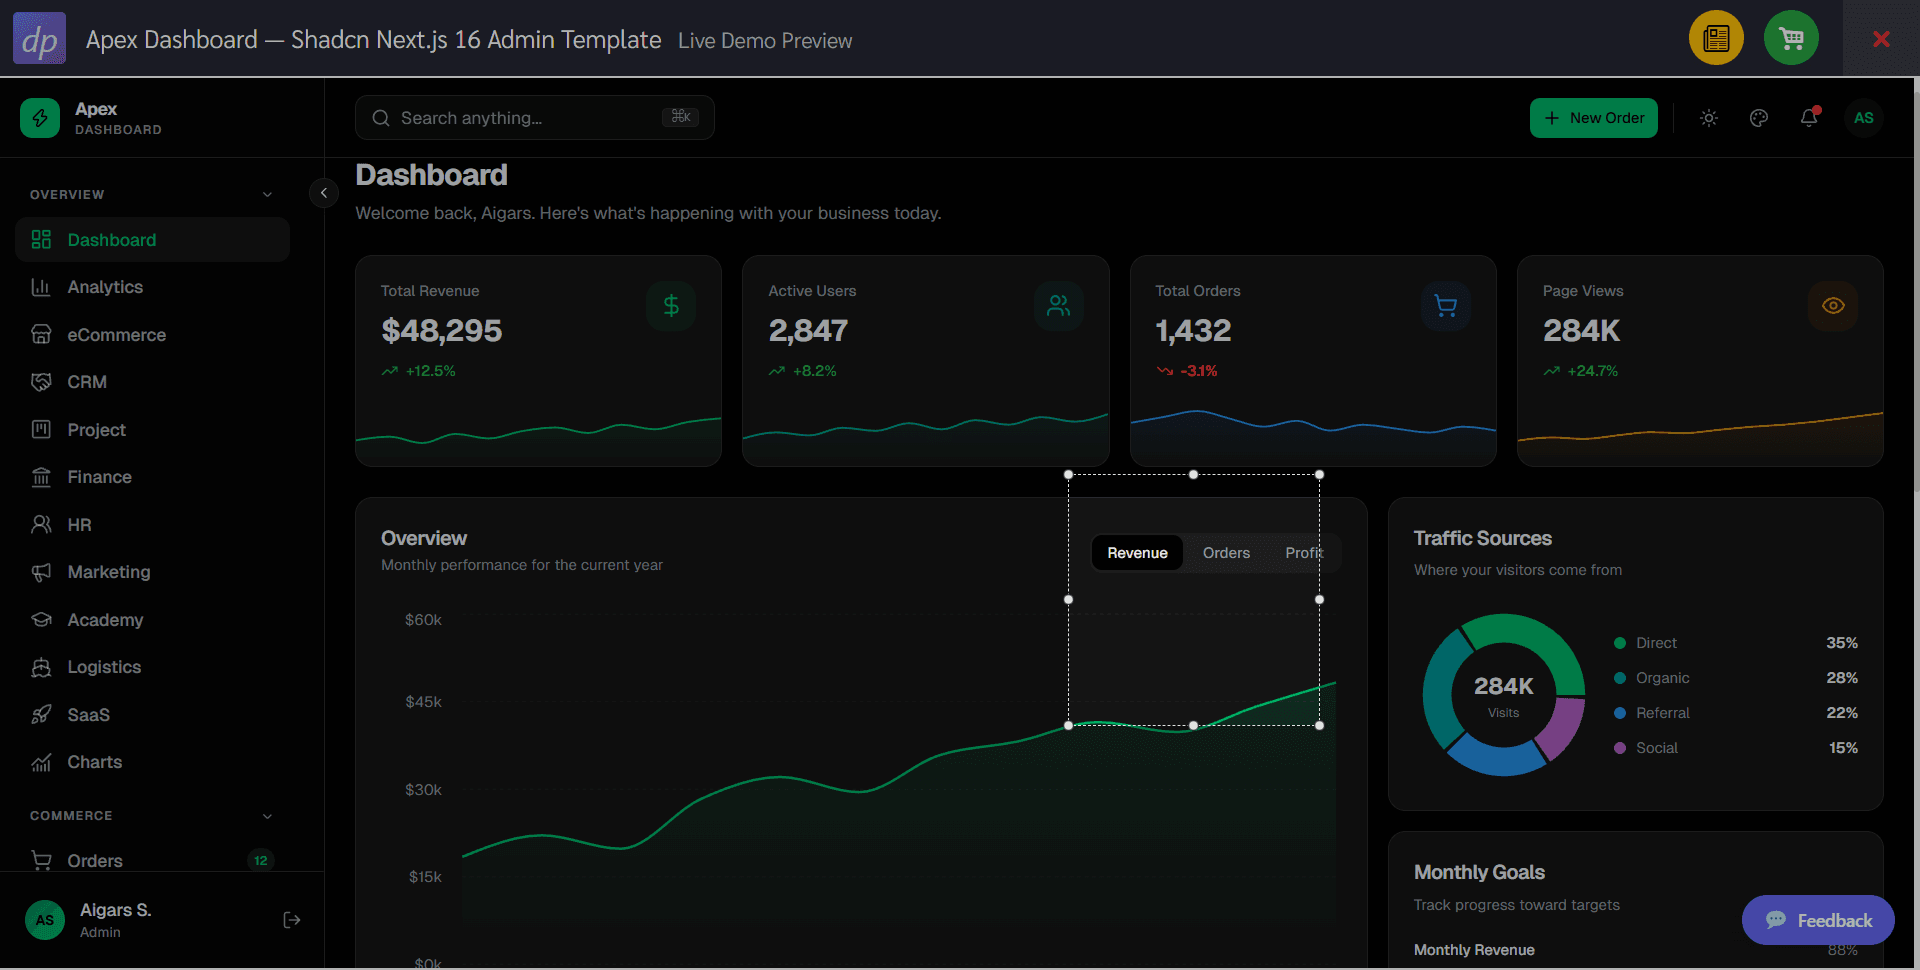Click the yellow documentation icon in header
Image resolution: width=1920 pixels, height=970 pixels.
tap(1716, 38)
